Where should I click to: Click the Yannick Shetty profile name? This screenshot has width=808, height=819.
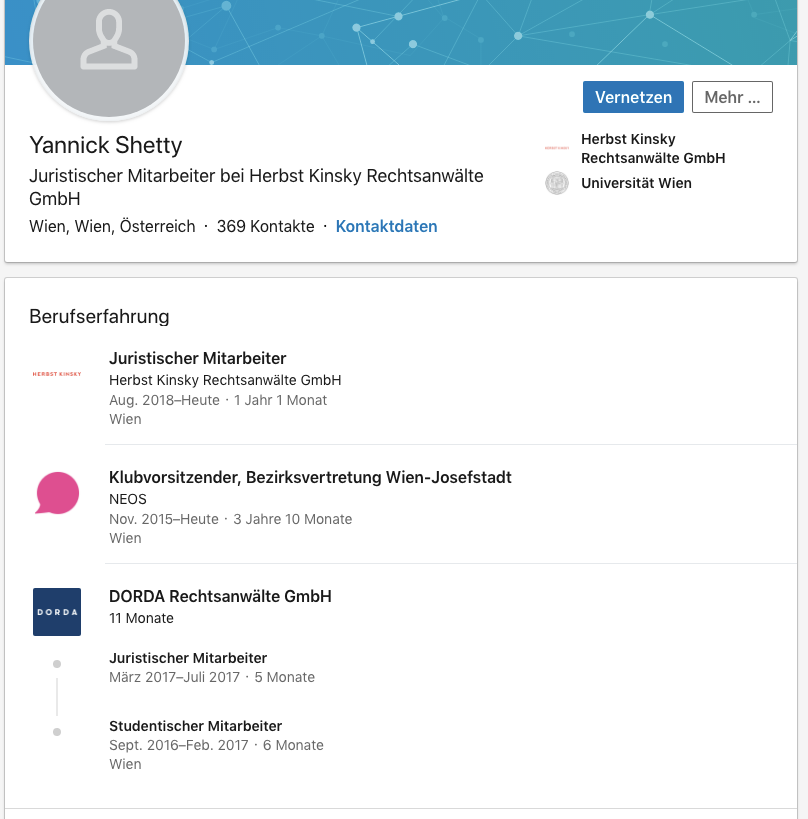(x=106, y=145)
